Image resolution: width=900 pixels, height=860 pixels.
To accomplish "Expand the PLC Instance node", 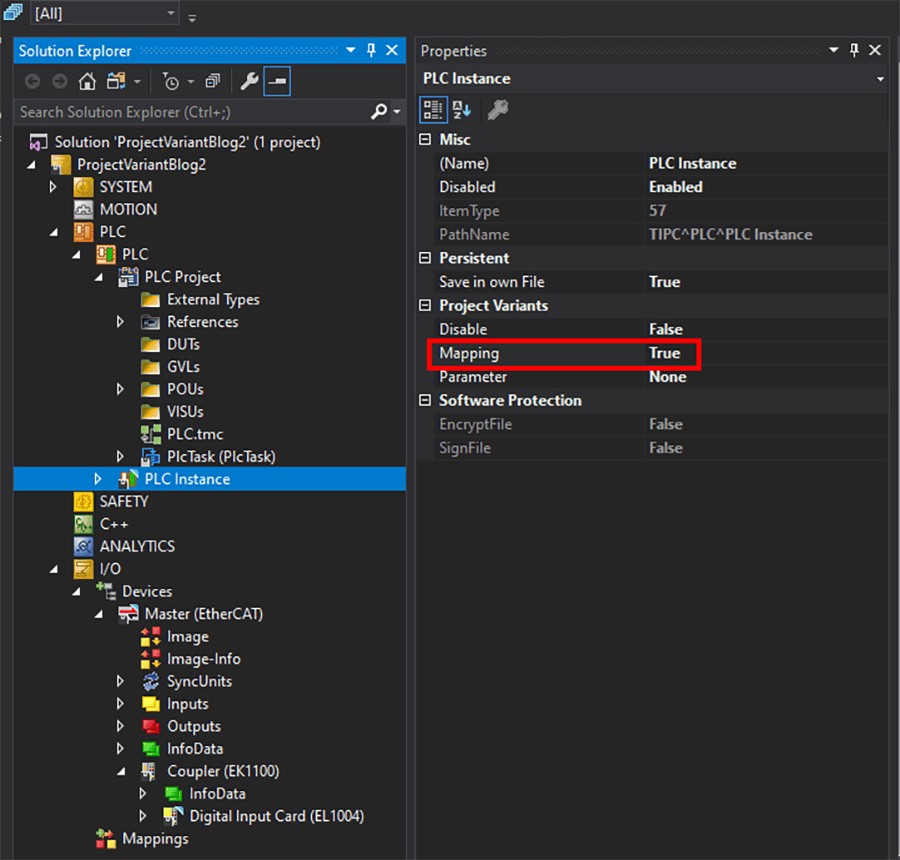I will pyautogui.click(x=98, y=479).
